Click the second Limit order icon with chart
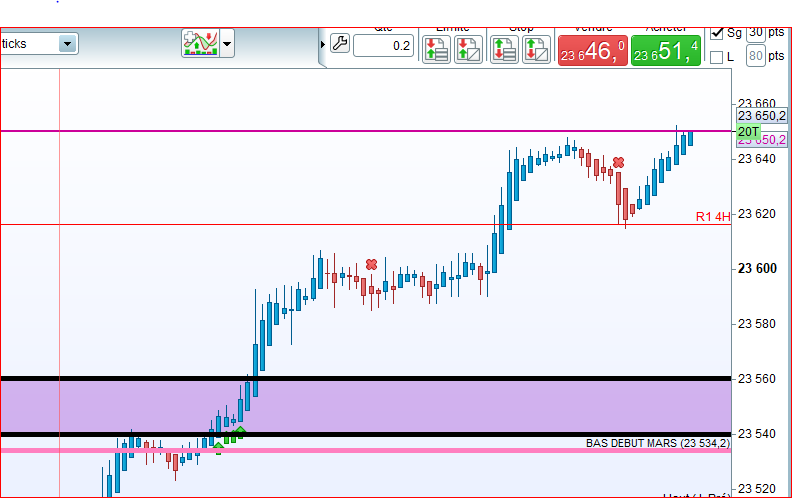This screenshot has width=792, height=498. tap(468, 49)
